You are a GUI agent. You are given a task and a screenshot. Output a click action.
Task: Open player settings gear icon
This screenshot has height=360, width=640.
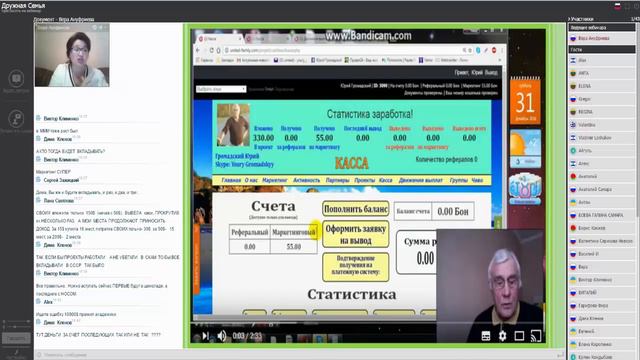(502, 336)
